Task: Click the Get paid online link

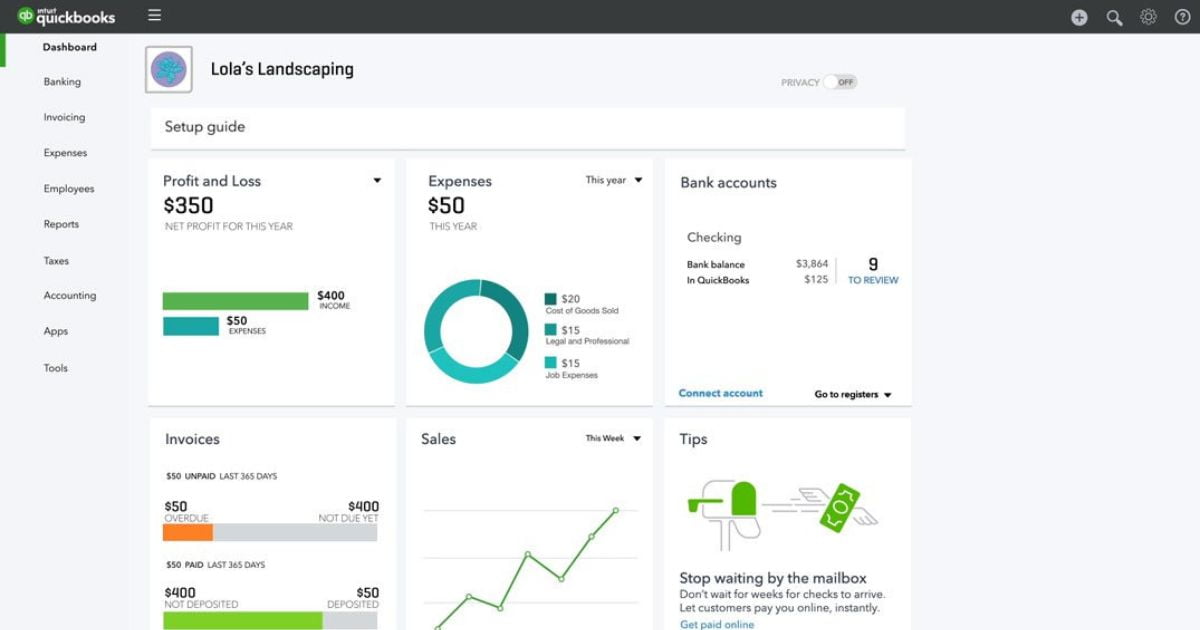Action: [x=717, y=624]
